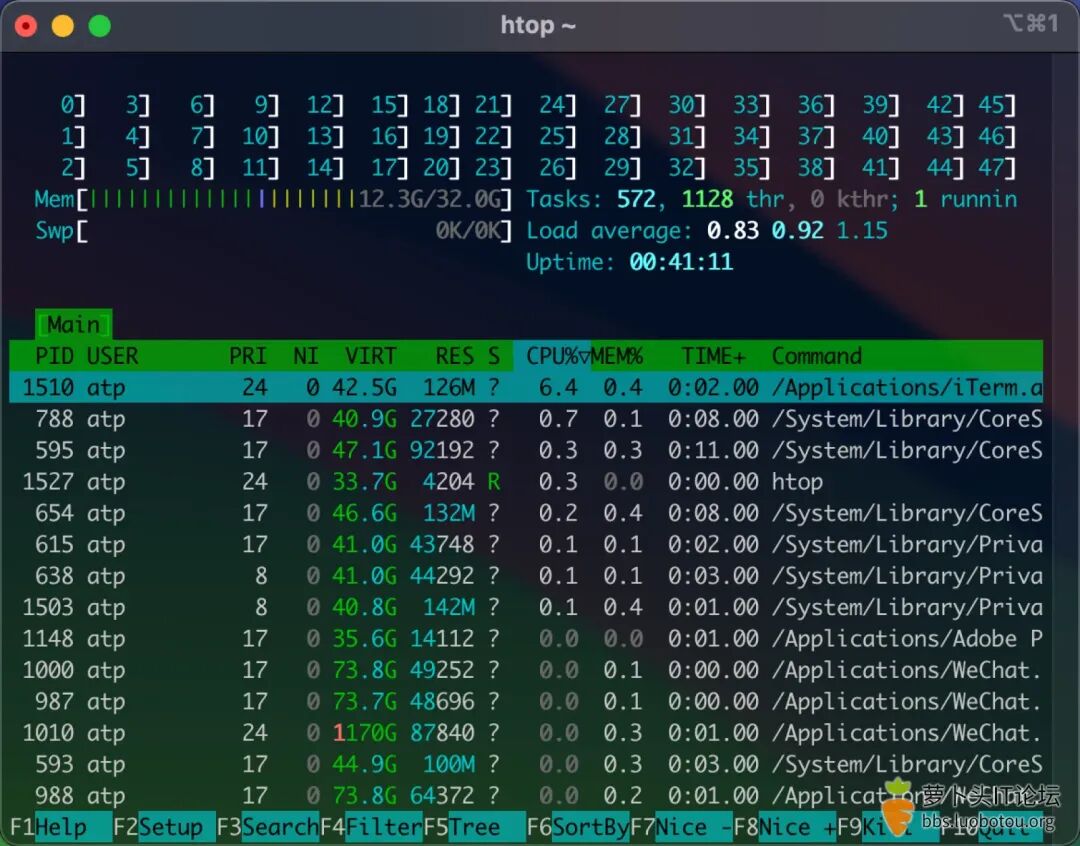
Task: Activate F3 Search in the footer
Action: pos(267,827)
